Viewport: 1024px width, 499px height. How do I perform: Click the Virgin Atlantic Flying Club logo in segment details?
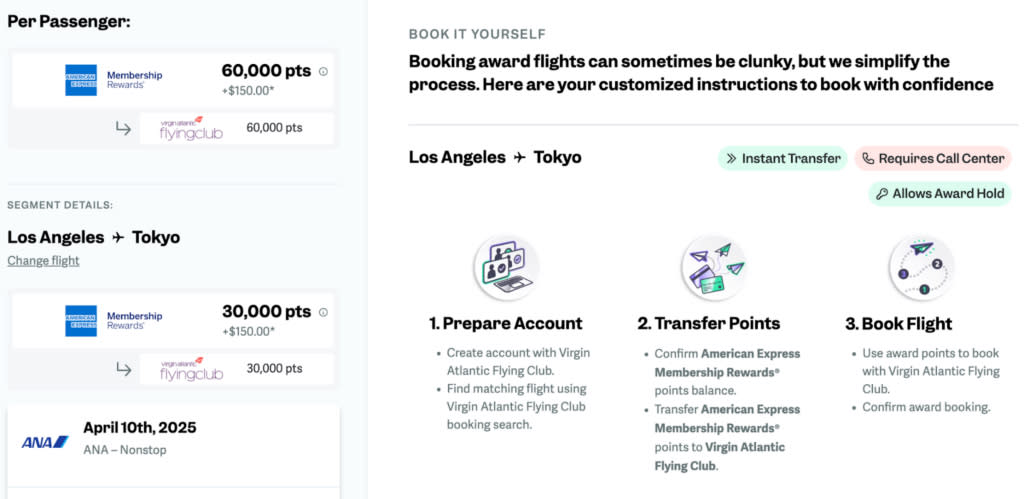(191, 369)
